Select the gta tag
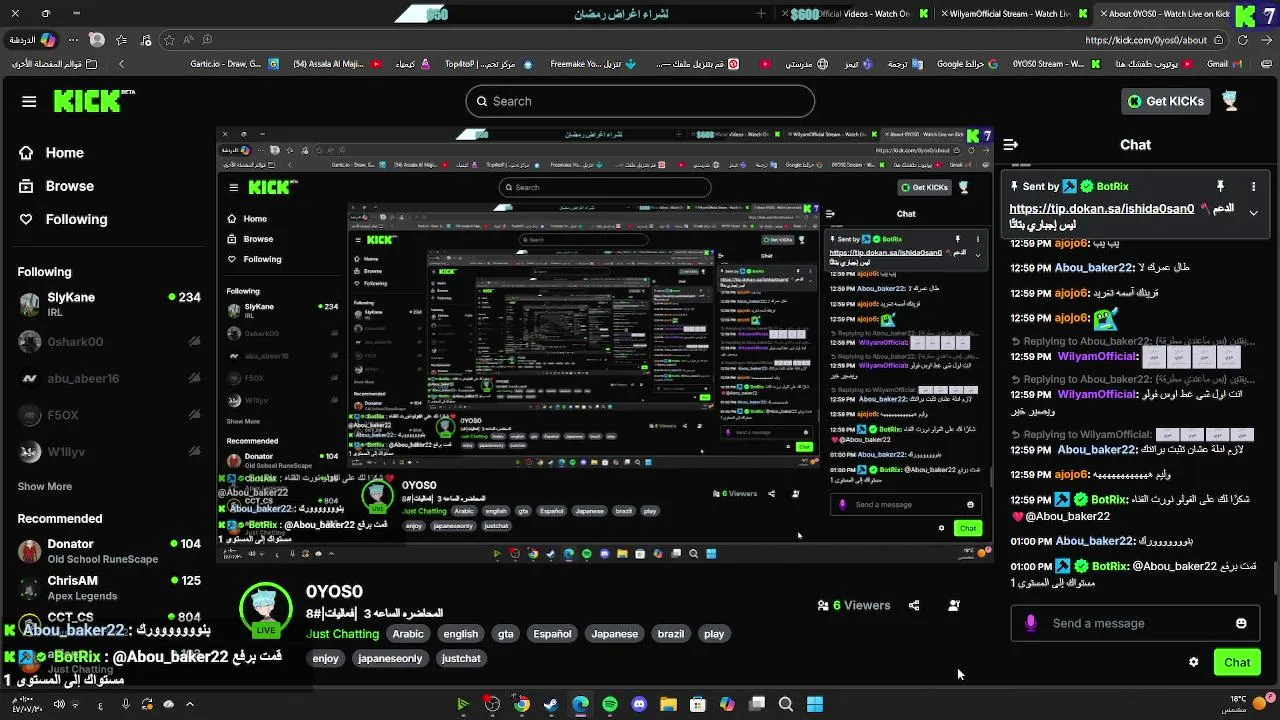 [506, 634]
